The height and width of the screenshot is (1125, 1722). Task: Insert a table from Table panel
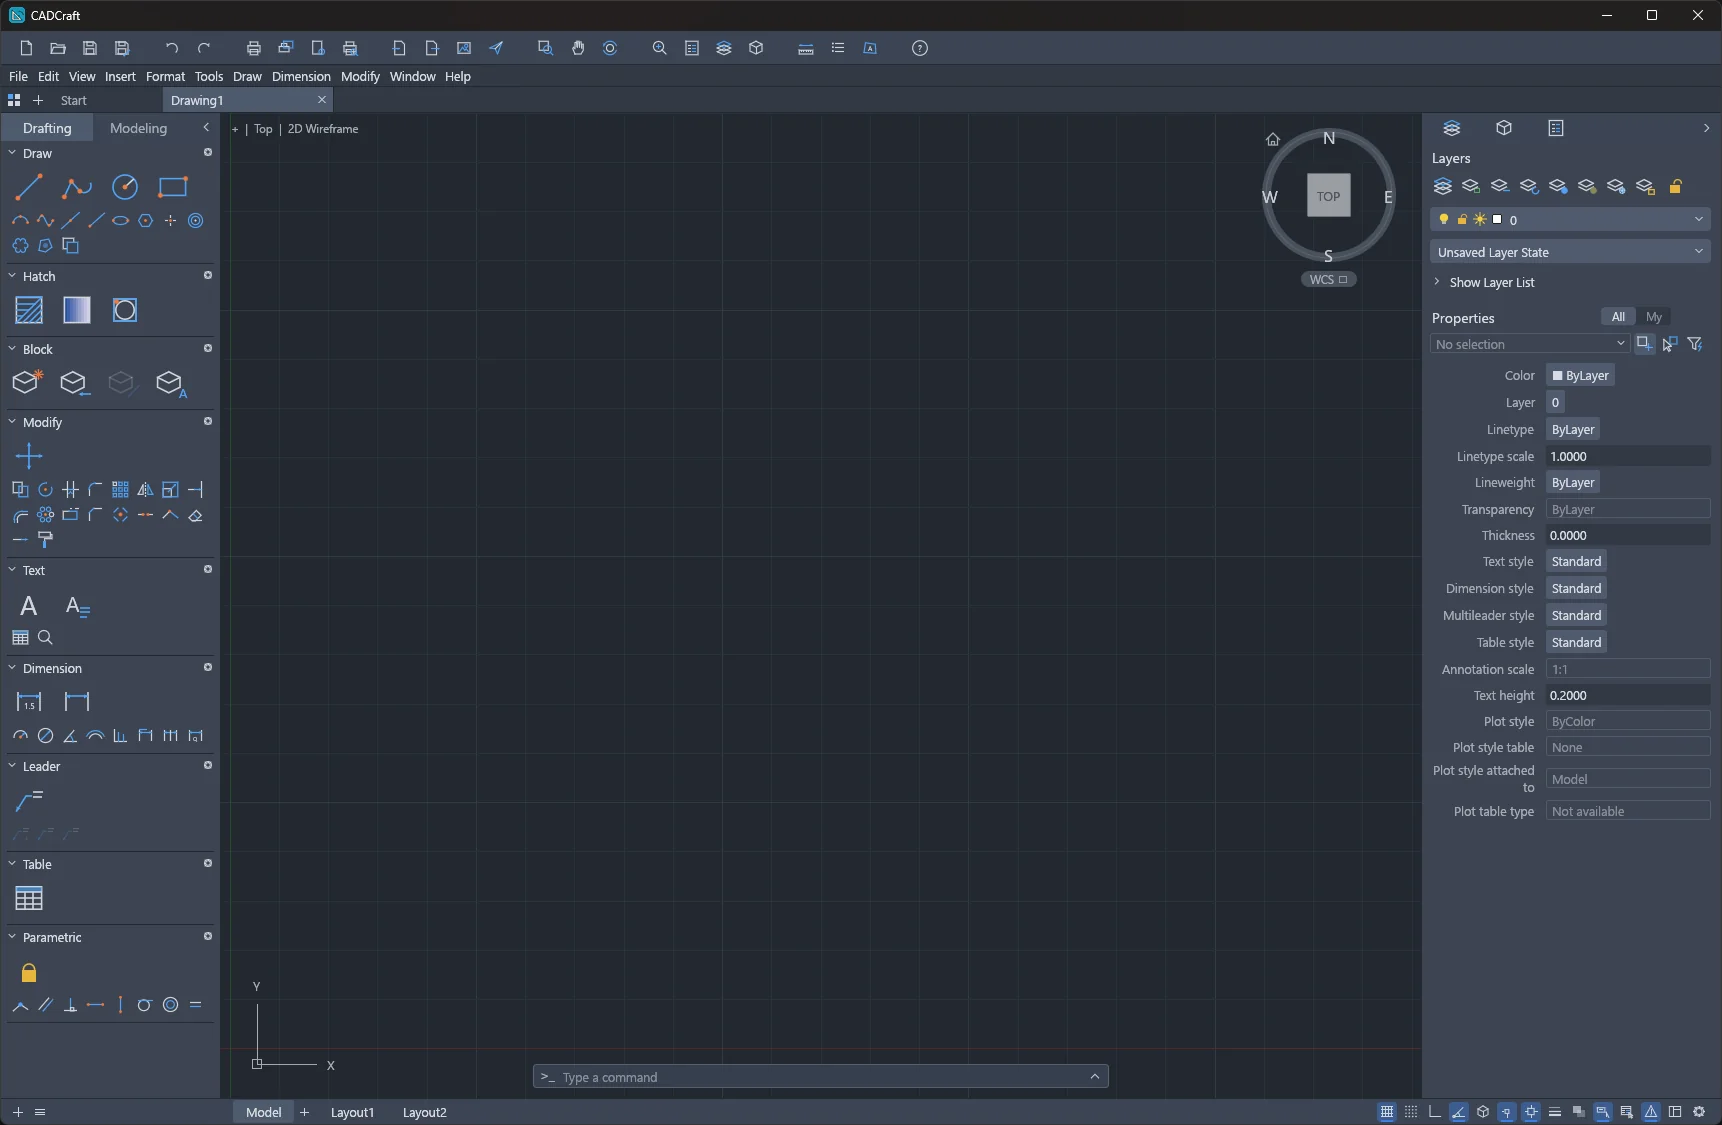pos(29,898)
